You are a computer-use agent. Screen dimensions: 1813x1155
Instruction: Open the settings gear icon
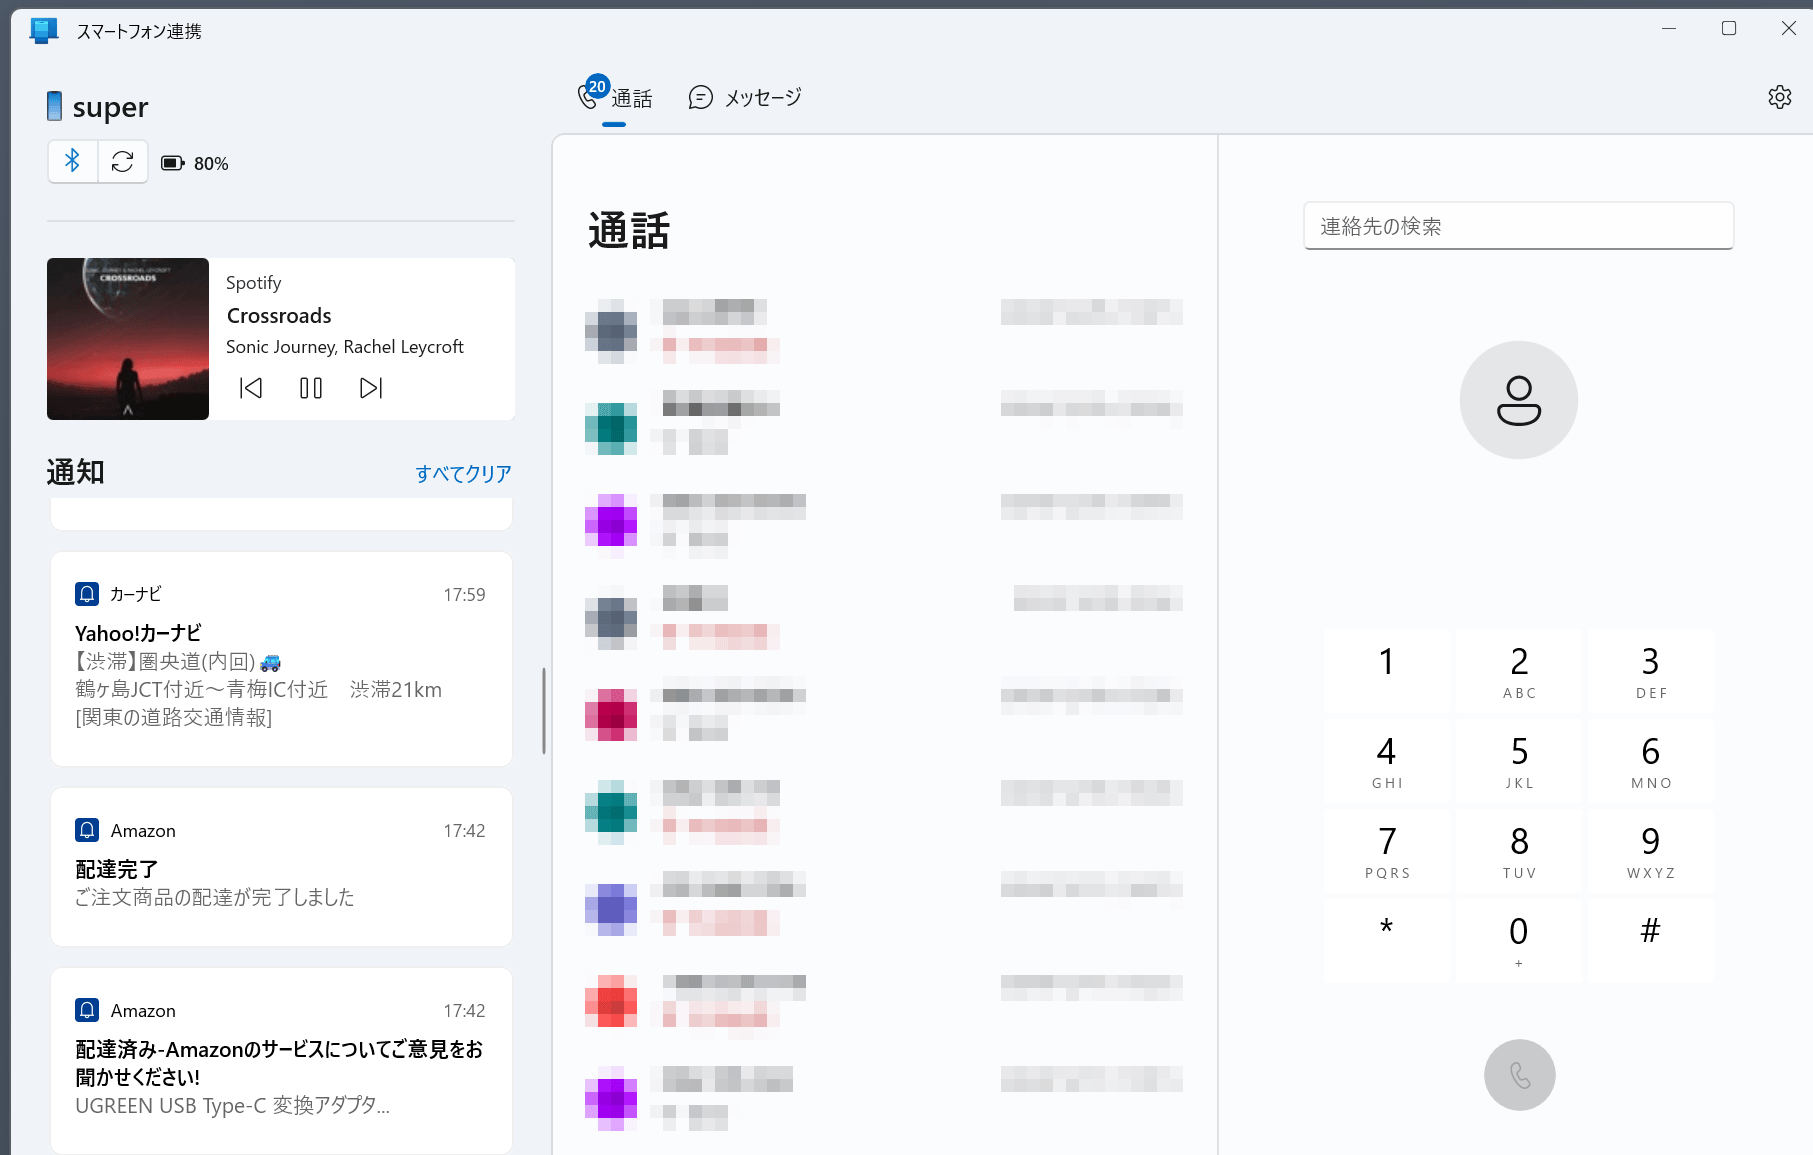1779,97
